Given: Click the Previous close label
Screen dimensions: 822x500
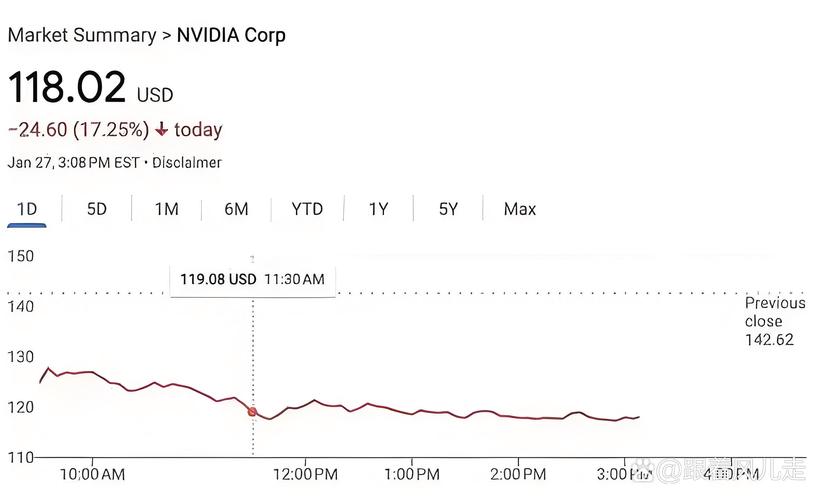Looking at the screenshot, I should click(x=774, y=312).
